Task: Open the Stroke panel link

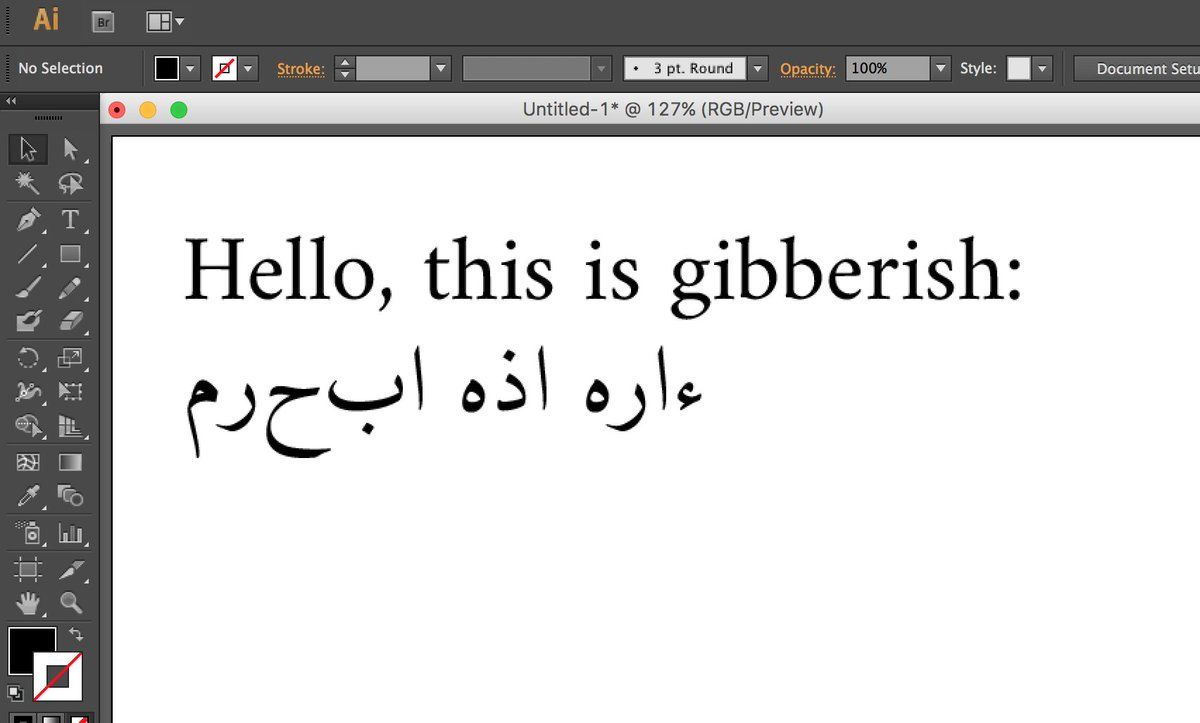Action: (300, 69)
